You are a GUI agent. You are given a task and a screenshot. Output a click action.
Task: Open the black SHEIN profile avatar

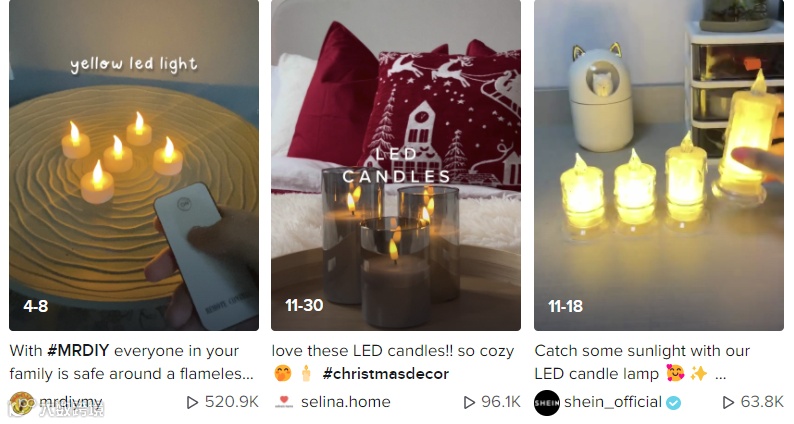[x=547, y=403]
